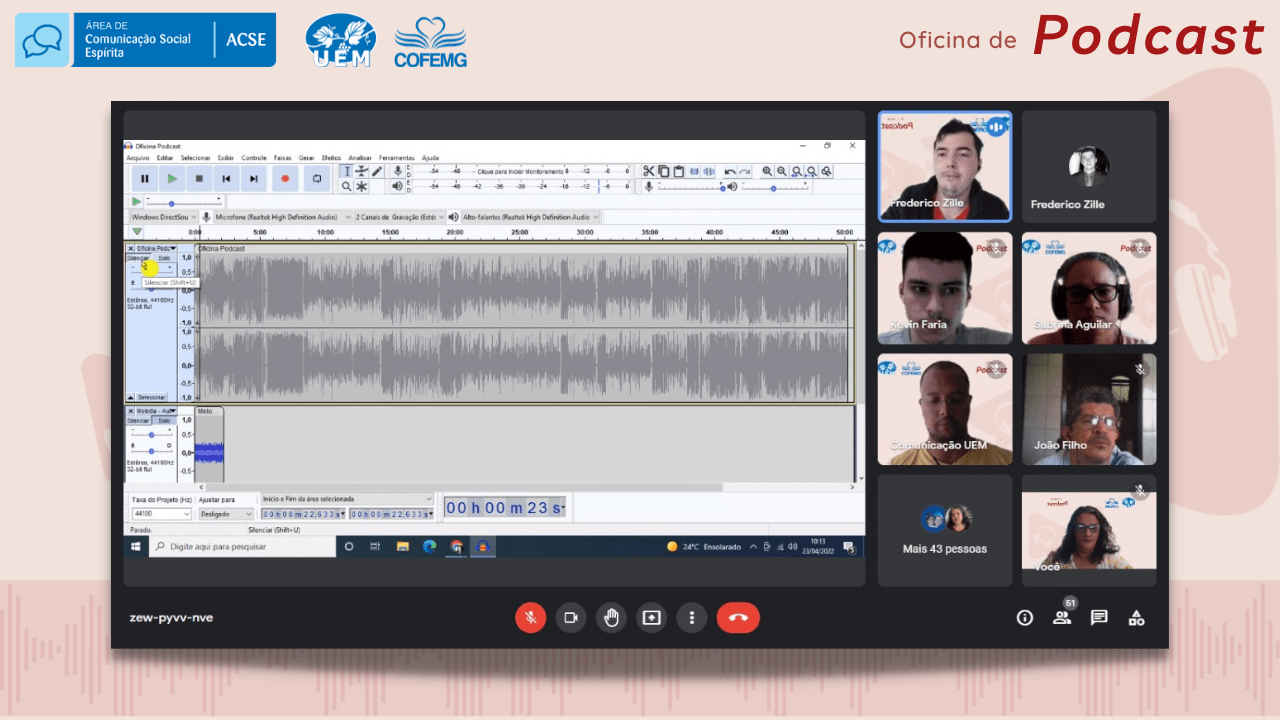
Task: Click the Stop button in Audacity transport
Action: (x=199, y=178)
